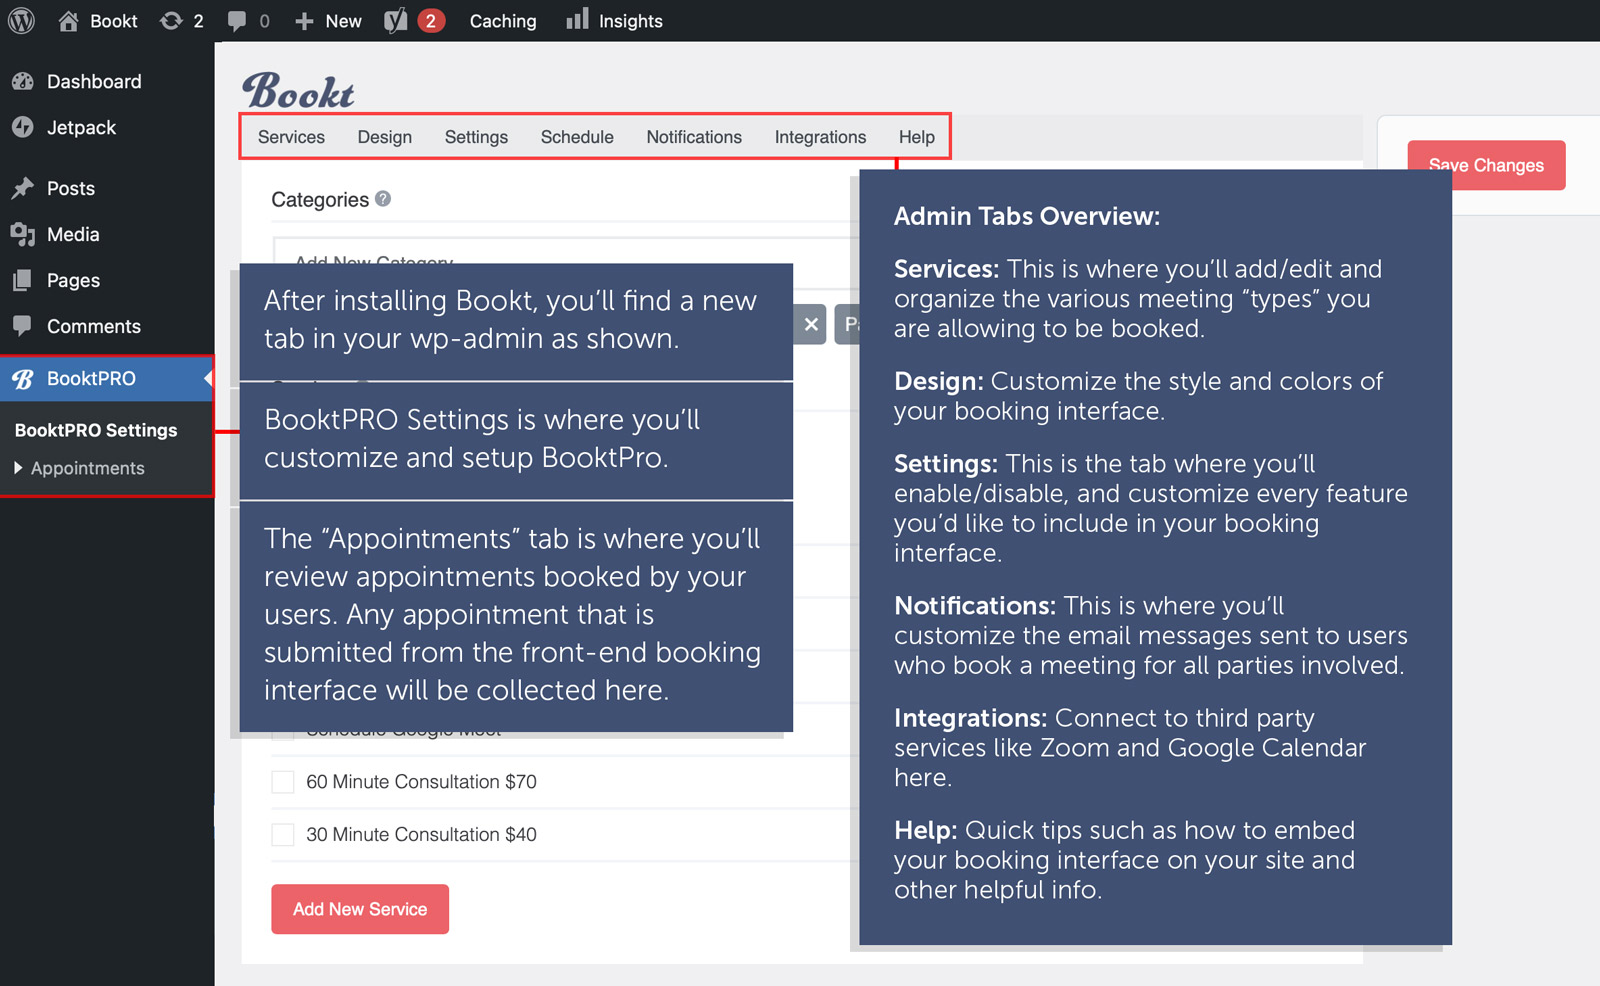Click the Media icon in sidebar
Image resolution: width=1600 pixels, height=986 pixels.
(23, 234)
